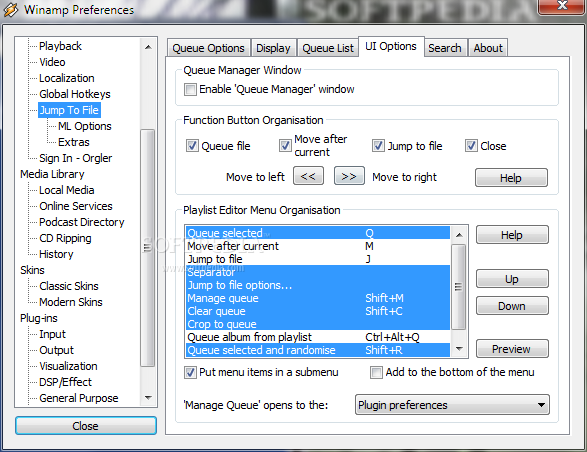
Task: Open the 'Manage Queue' opens to dropdown
Action: [x=452, y=405]
